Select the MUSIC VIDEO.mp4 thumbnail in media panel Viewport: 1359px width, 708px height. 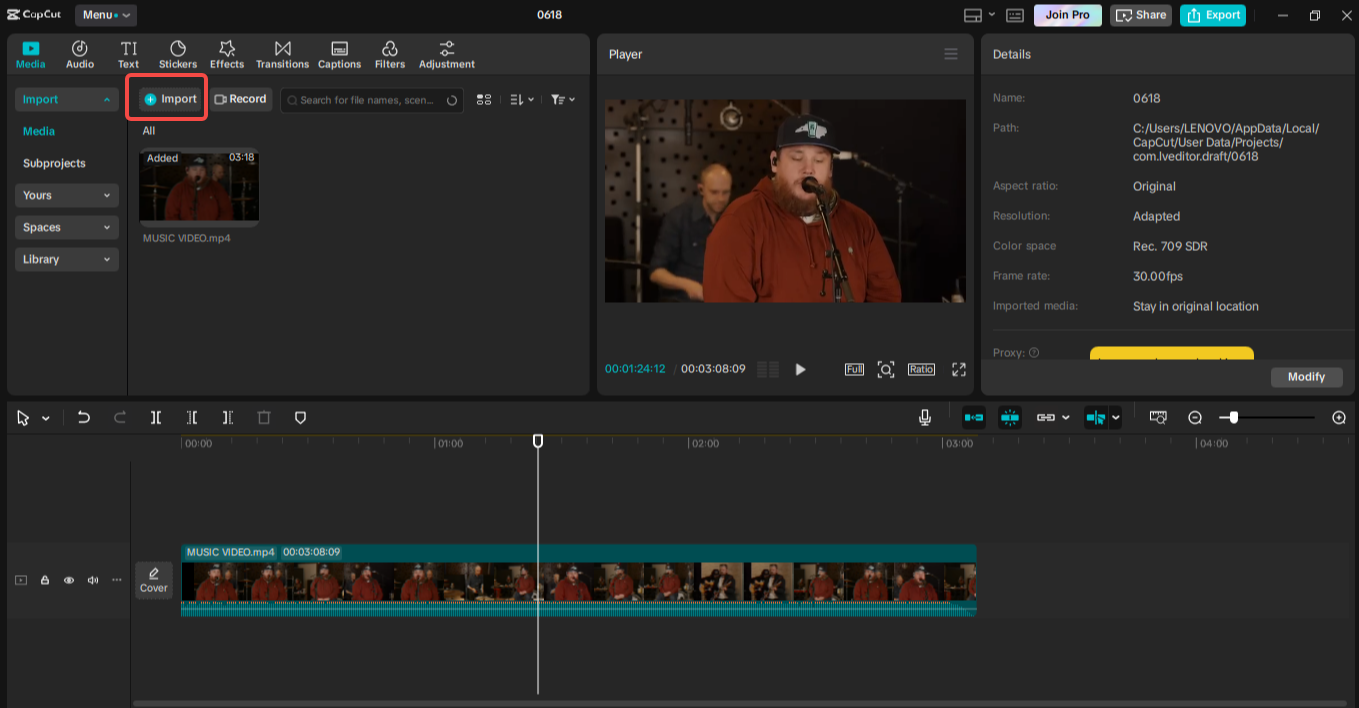point(198,186)
